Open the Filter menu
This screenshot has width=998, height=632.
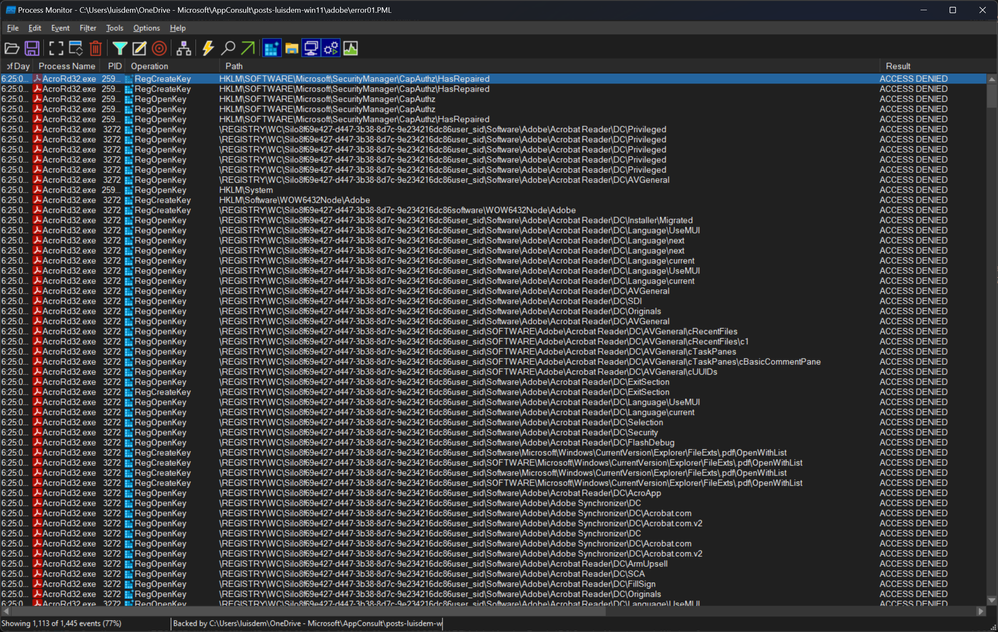pos(88,28)
